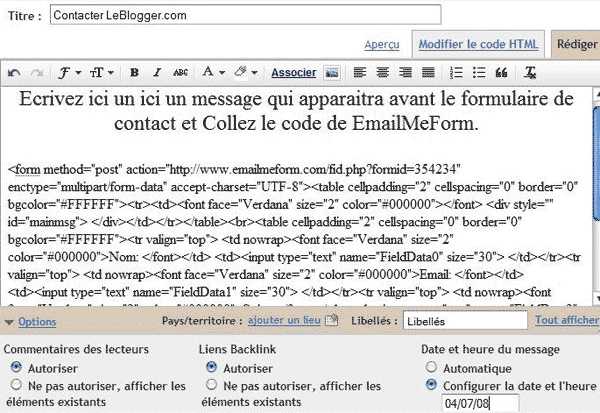Collapse the Options section triangle
Viewport: 600px width, 413px height.
[x=9, y=322]
